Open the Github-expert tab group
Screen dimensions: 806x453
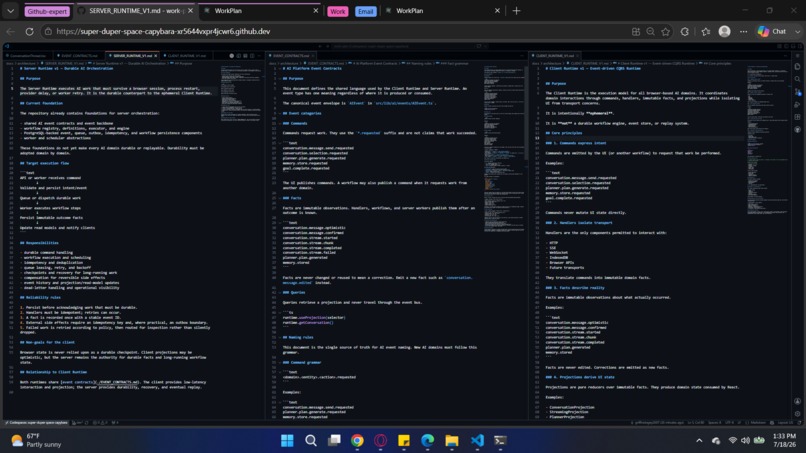(x=47, y=11)
